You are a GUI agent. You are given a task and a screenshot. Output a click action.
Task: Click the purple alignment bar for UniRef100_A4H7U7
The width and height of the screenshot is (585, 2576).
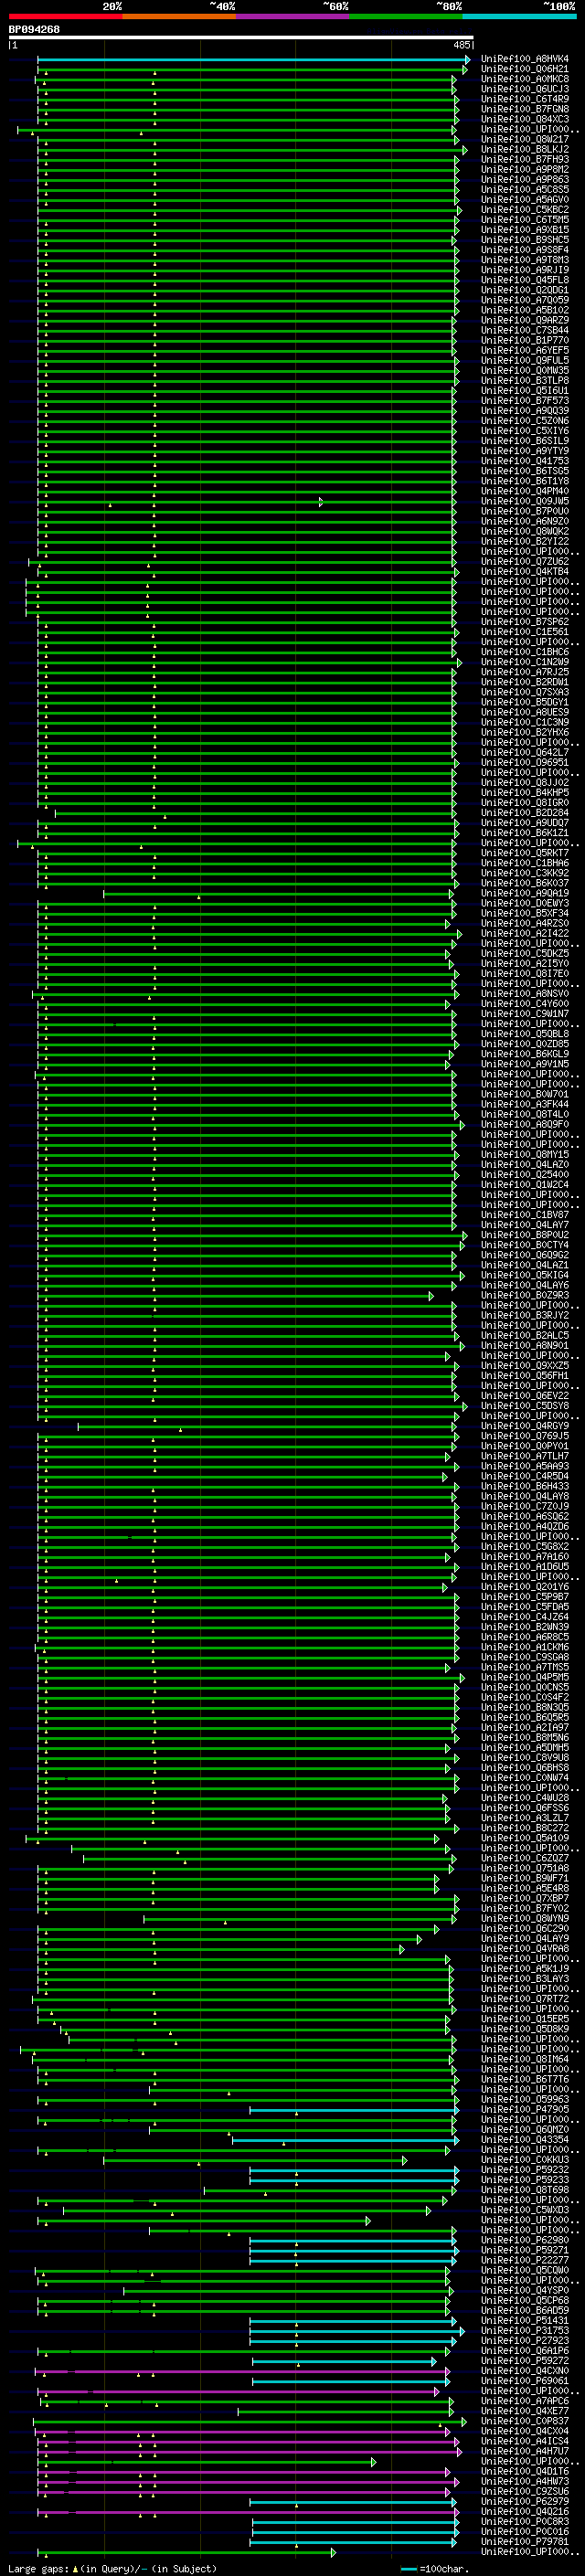pos(250,2451)
